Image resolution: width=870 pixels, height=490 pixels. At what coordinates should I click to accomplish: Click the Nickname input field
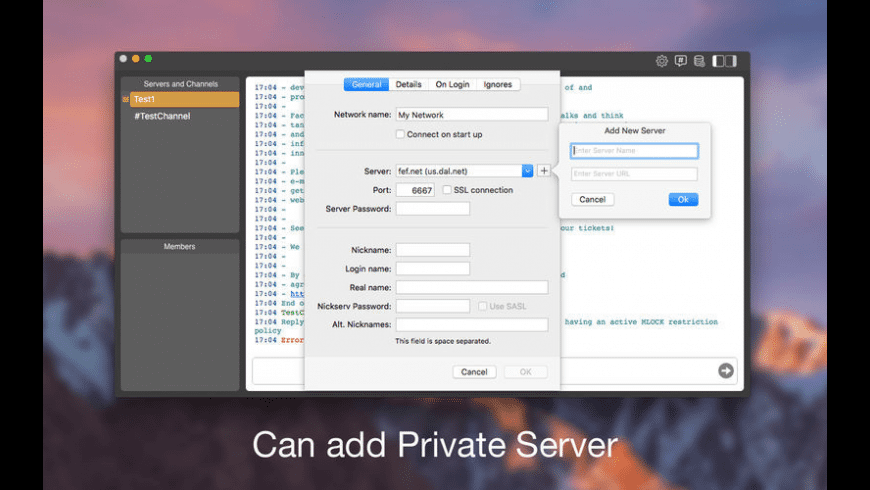click(x=433, y=250)
